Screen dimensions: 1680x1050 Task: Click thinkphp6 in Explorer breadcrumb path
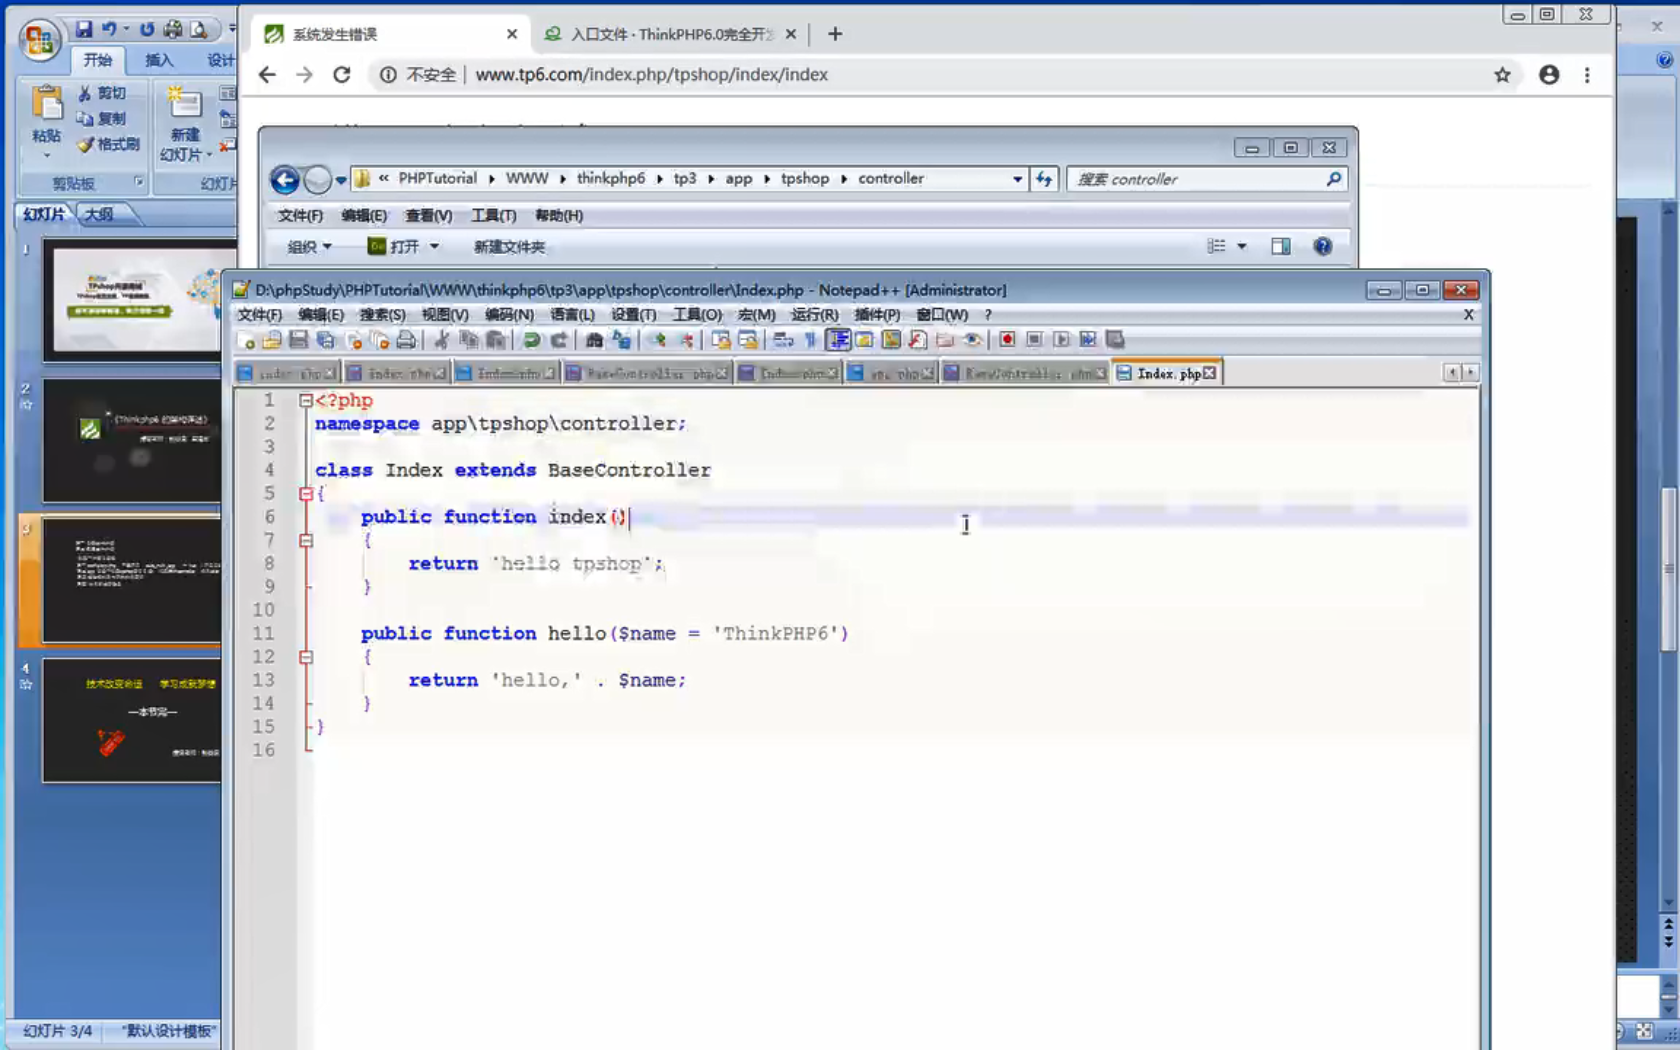[x=610, y=179]
